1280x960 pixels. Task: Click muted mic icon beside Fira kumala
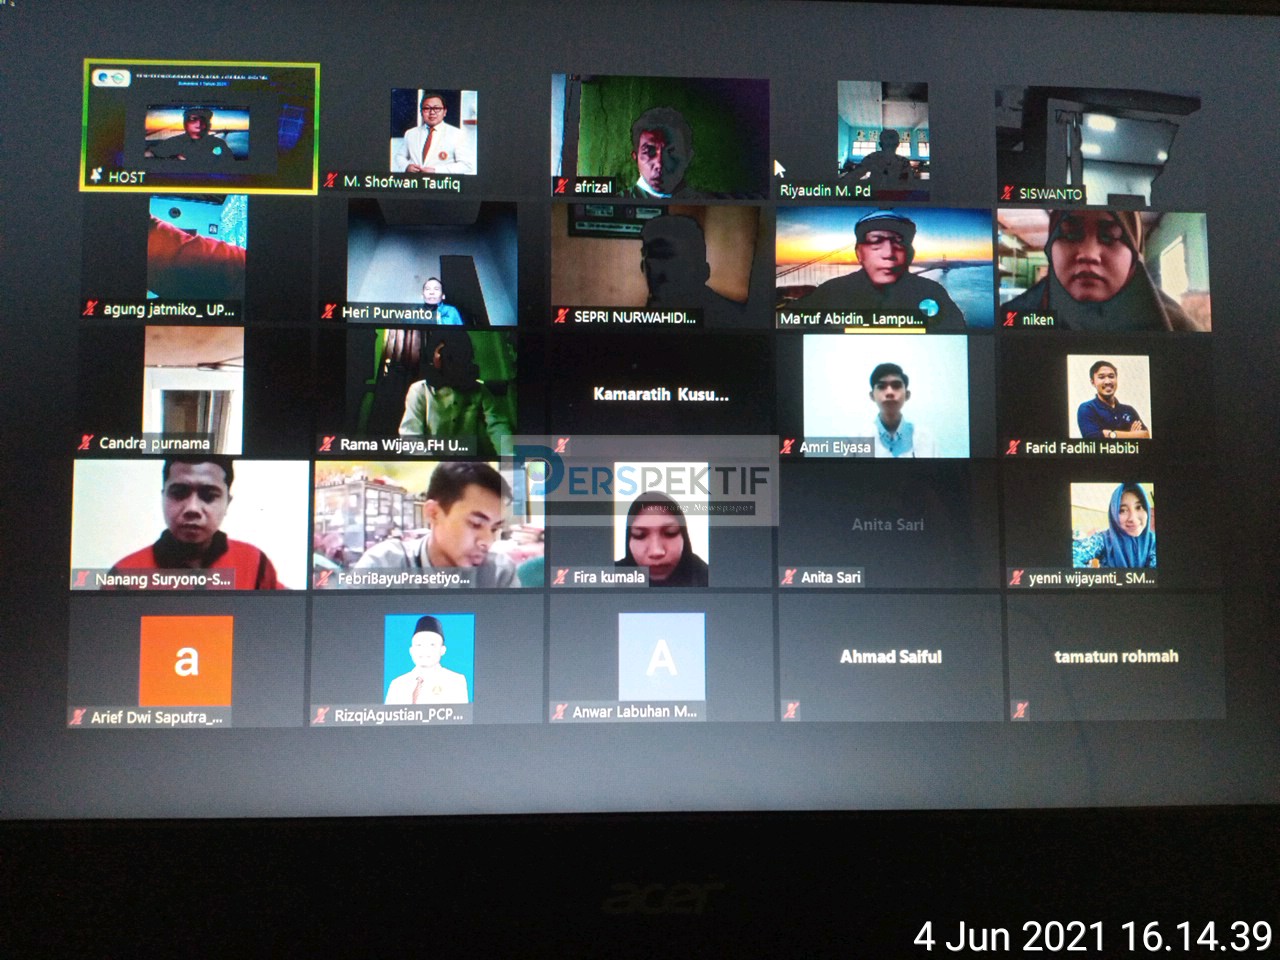(561, 577)
